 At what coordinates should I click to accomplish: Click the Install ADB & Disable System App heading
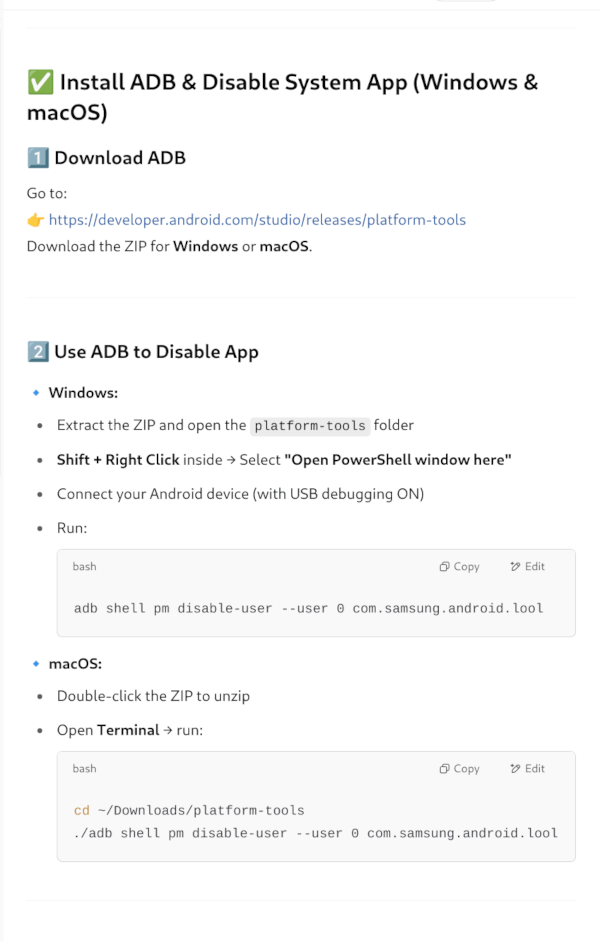coord(283,97)
